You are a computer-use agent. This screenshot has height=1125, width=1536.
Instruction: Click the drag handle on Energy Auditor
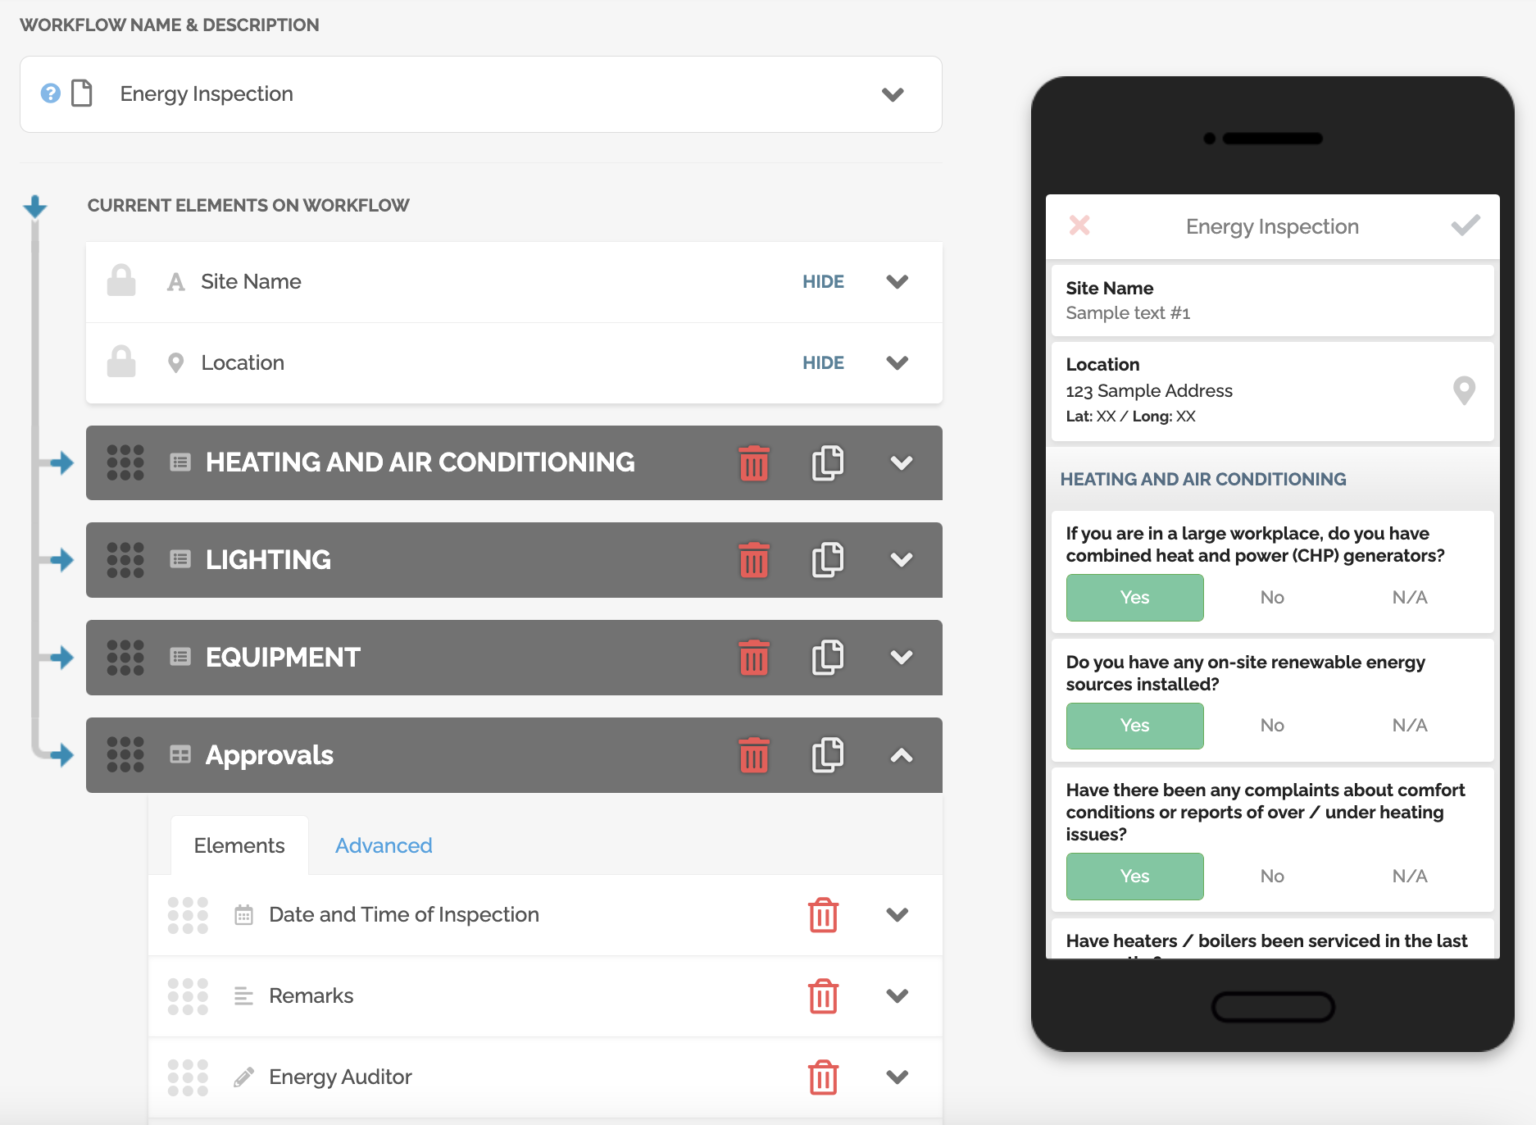coord(188,1077)
